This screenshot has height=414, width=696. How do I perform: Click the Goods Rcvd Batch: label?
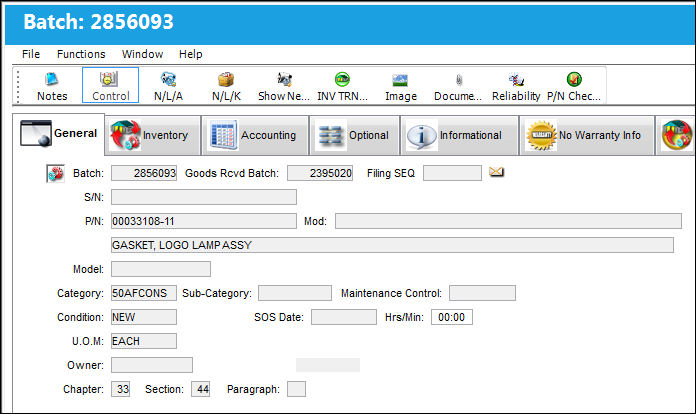point(232,173)
